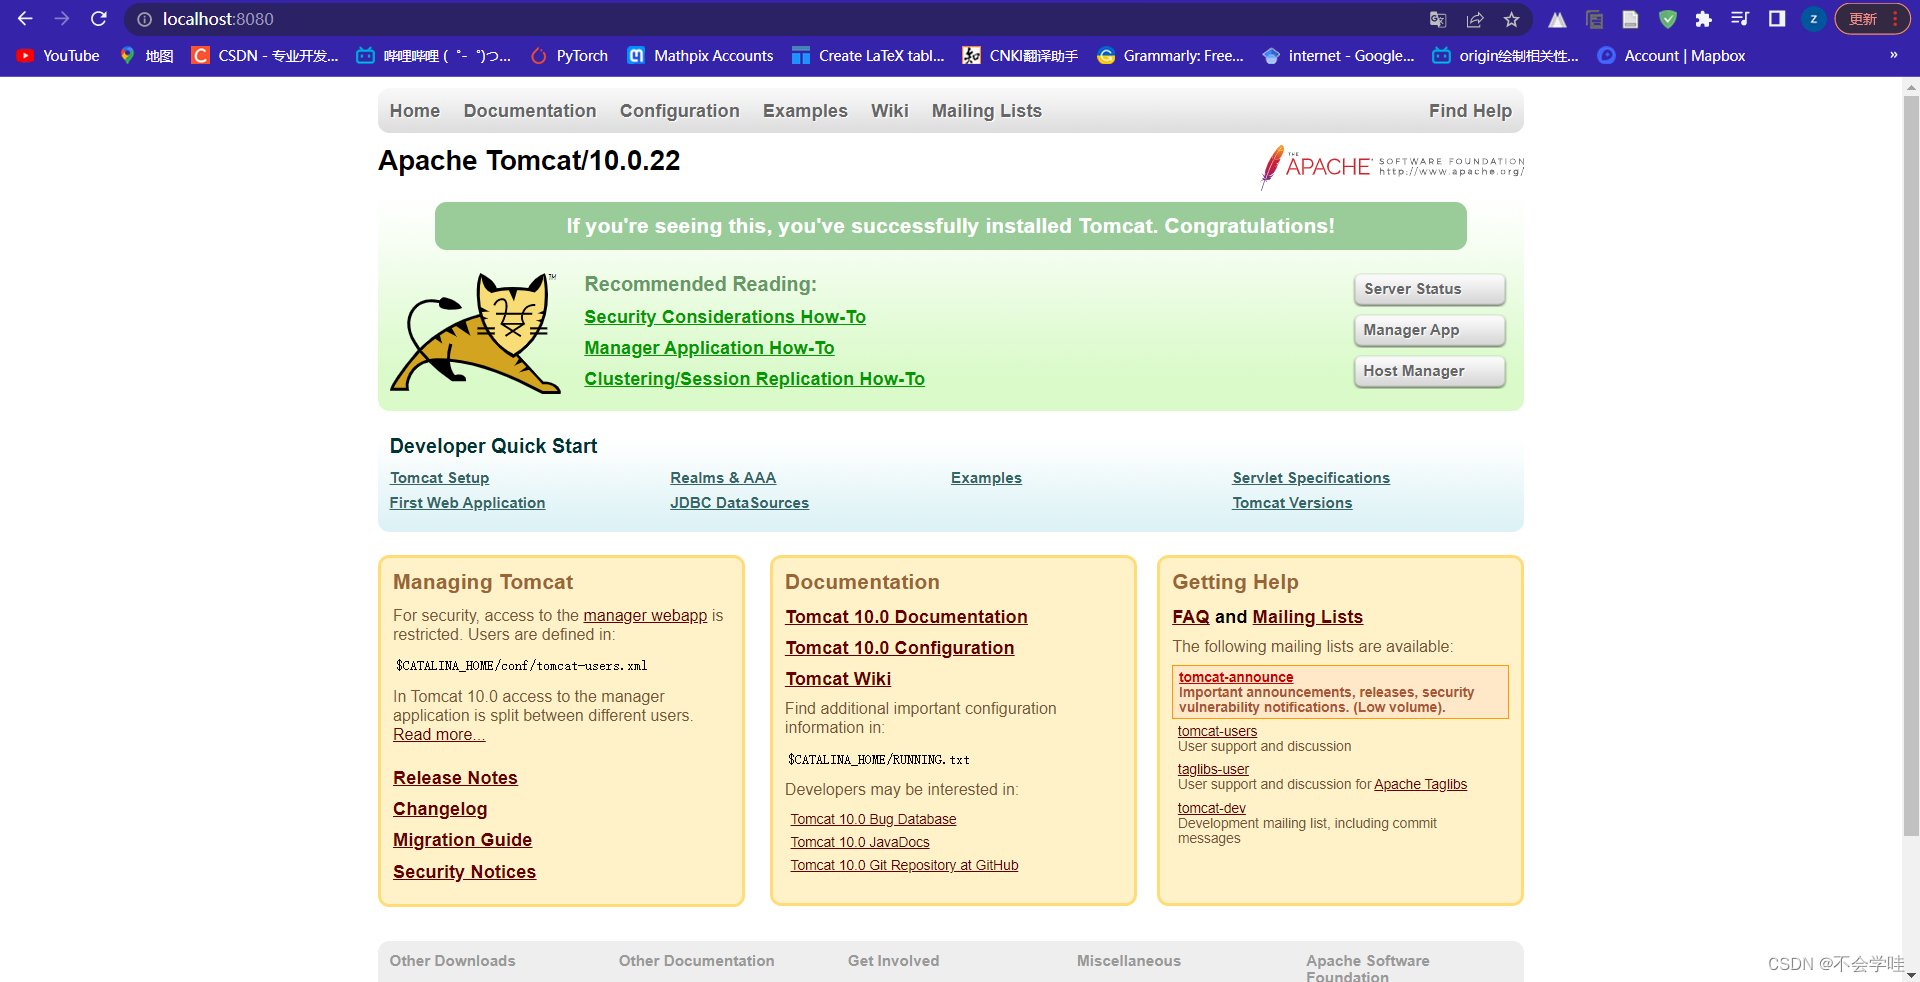Toggle the browser side panel icon
1920x982 pixels.
1777,19
